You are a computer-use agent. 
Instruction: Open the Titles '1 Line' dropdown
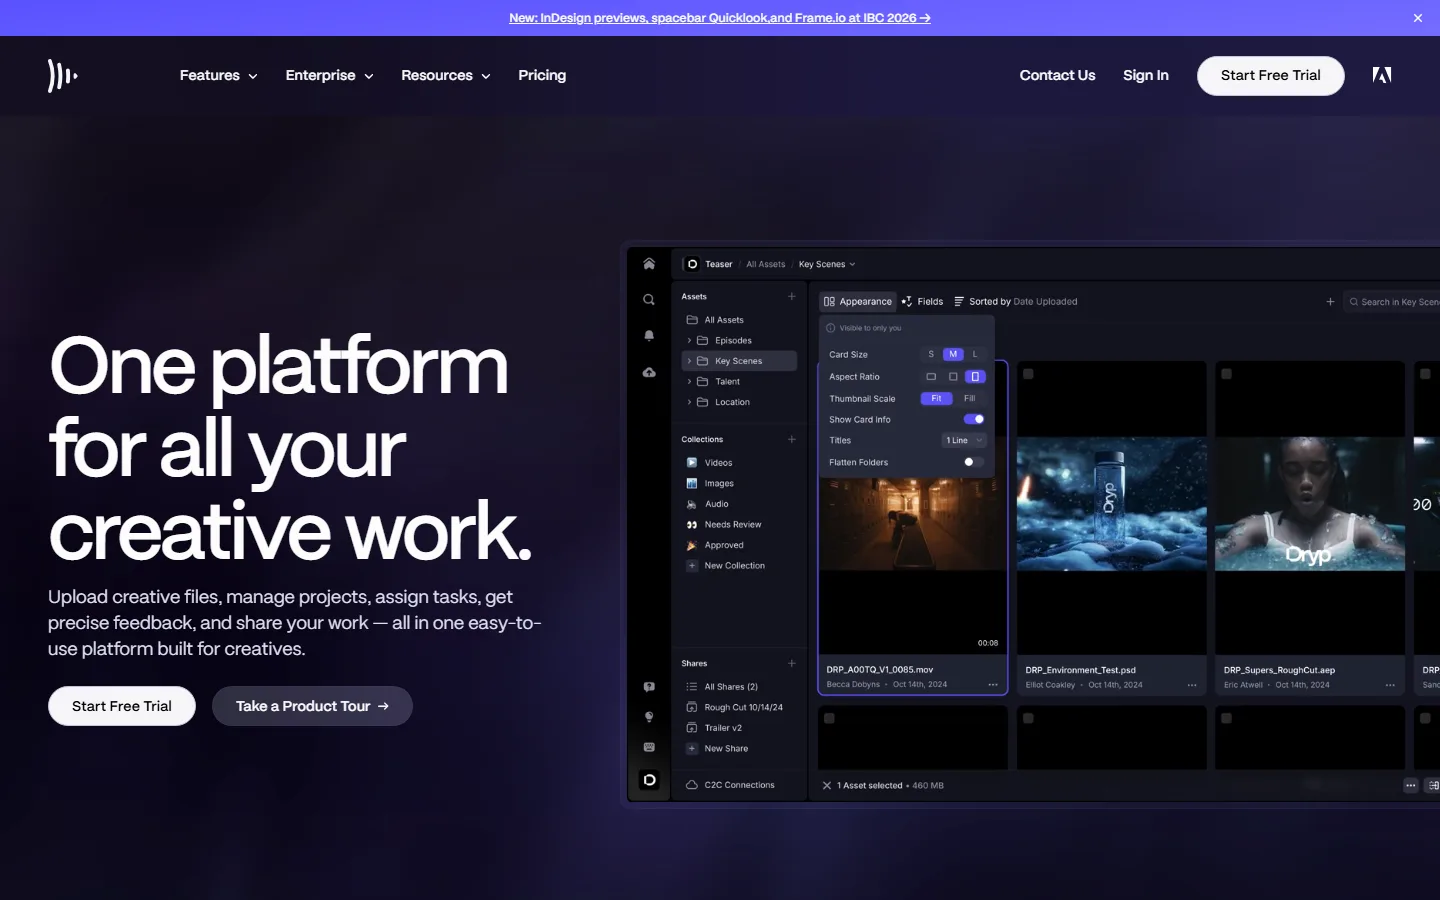pyautogui.click(x=964, y=440)
